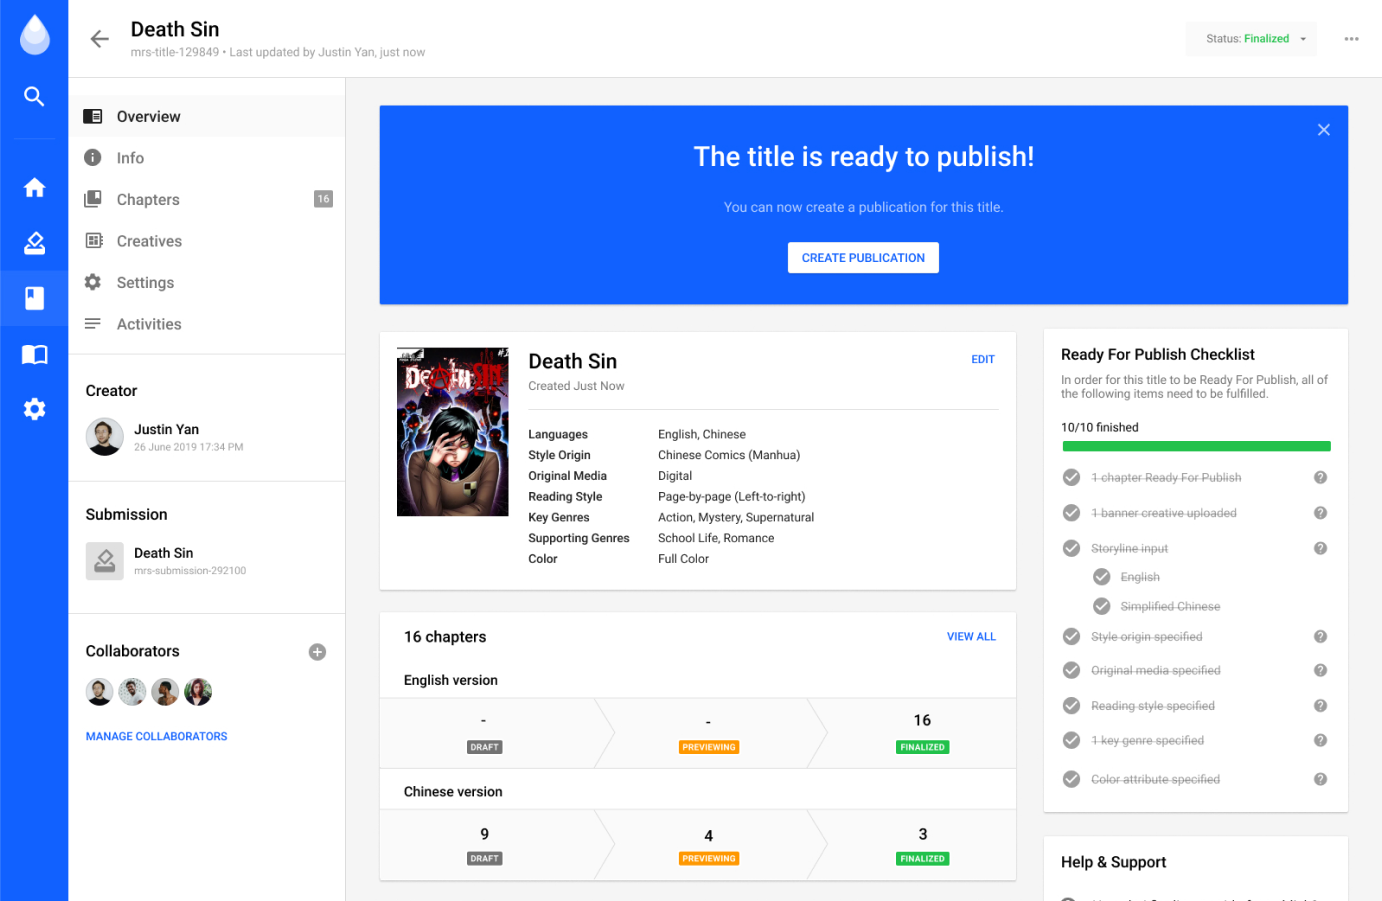Click the Manage Collaborators link

coord(156,736)
